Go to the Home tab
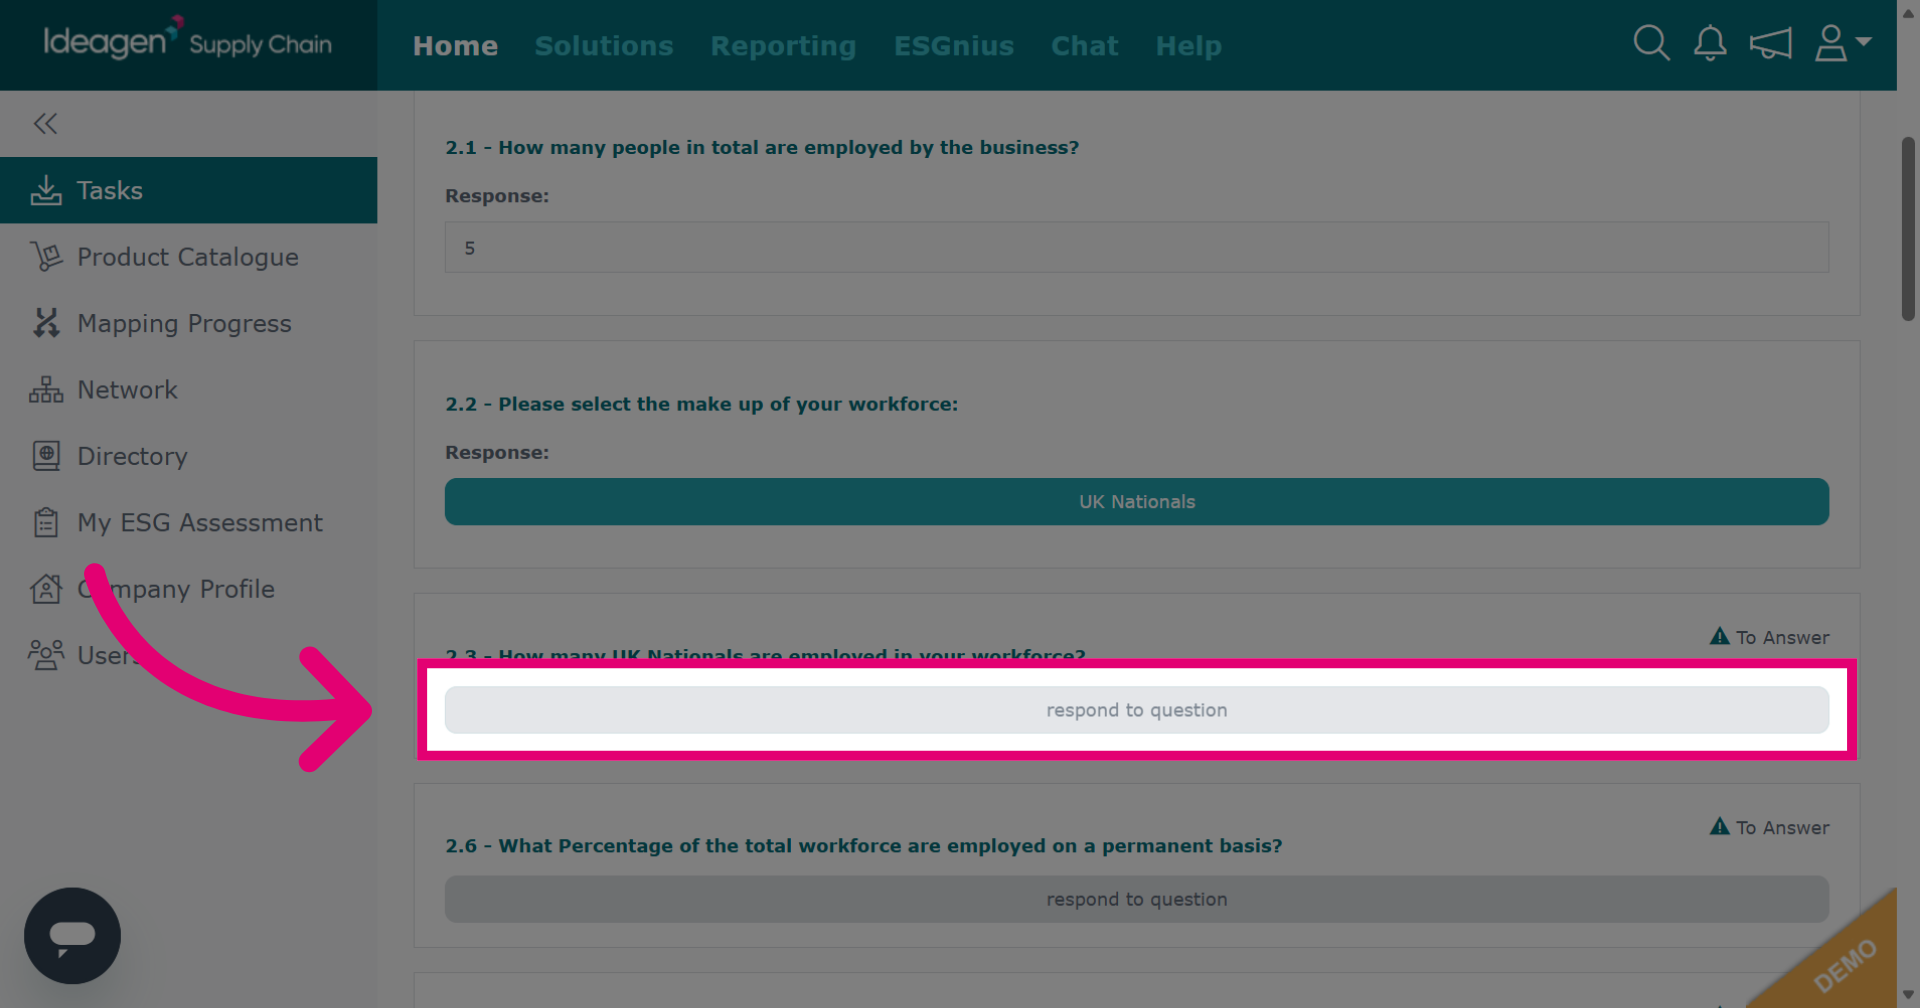 pyautogui.click(x=455, y=46)
